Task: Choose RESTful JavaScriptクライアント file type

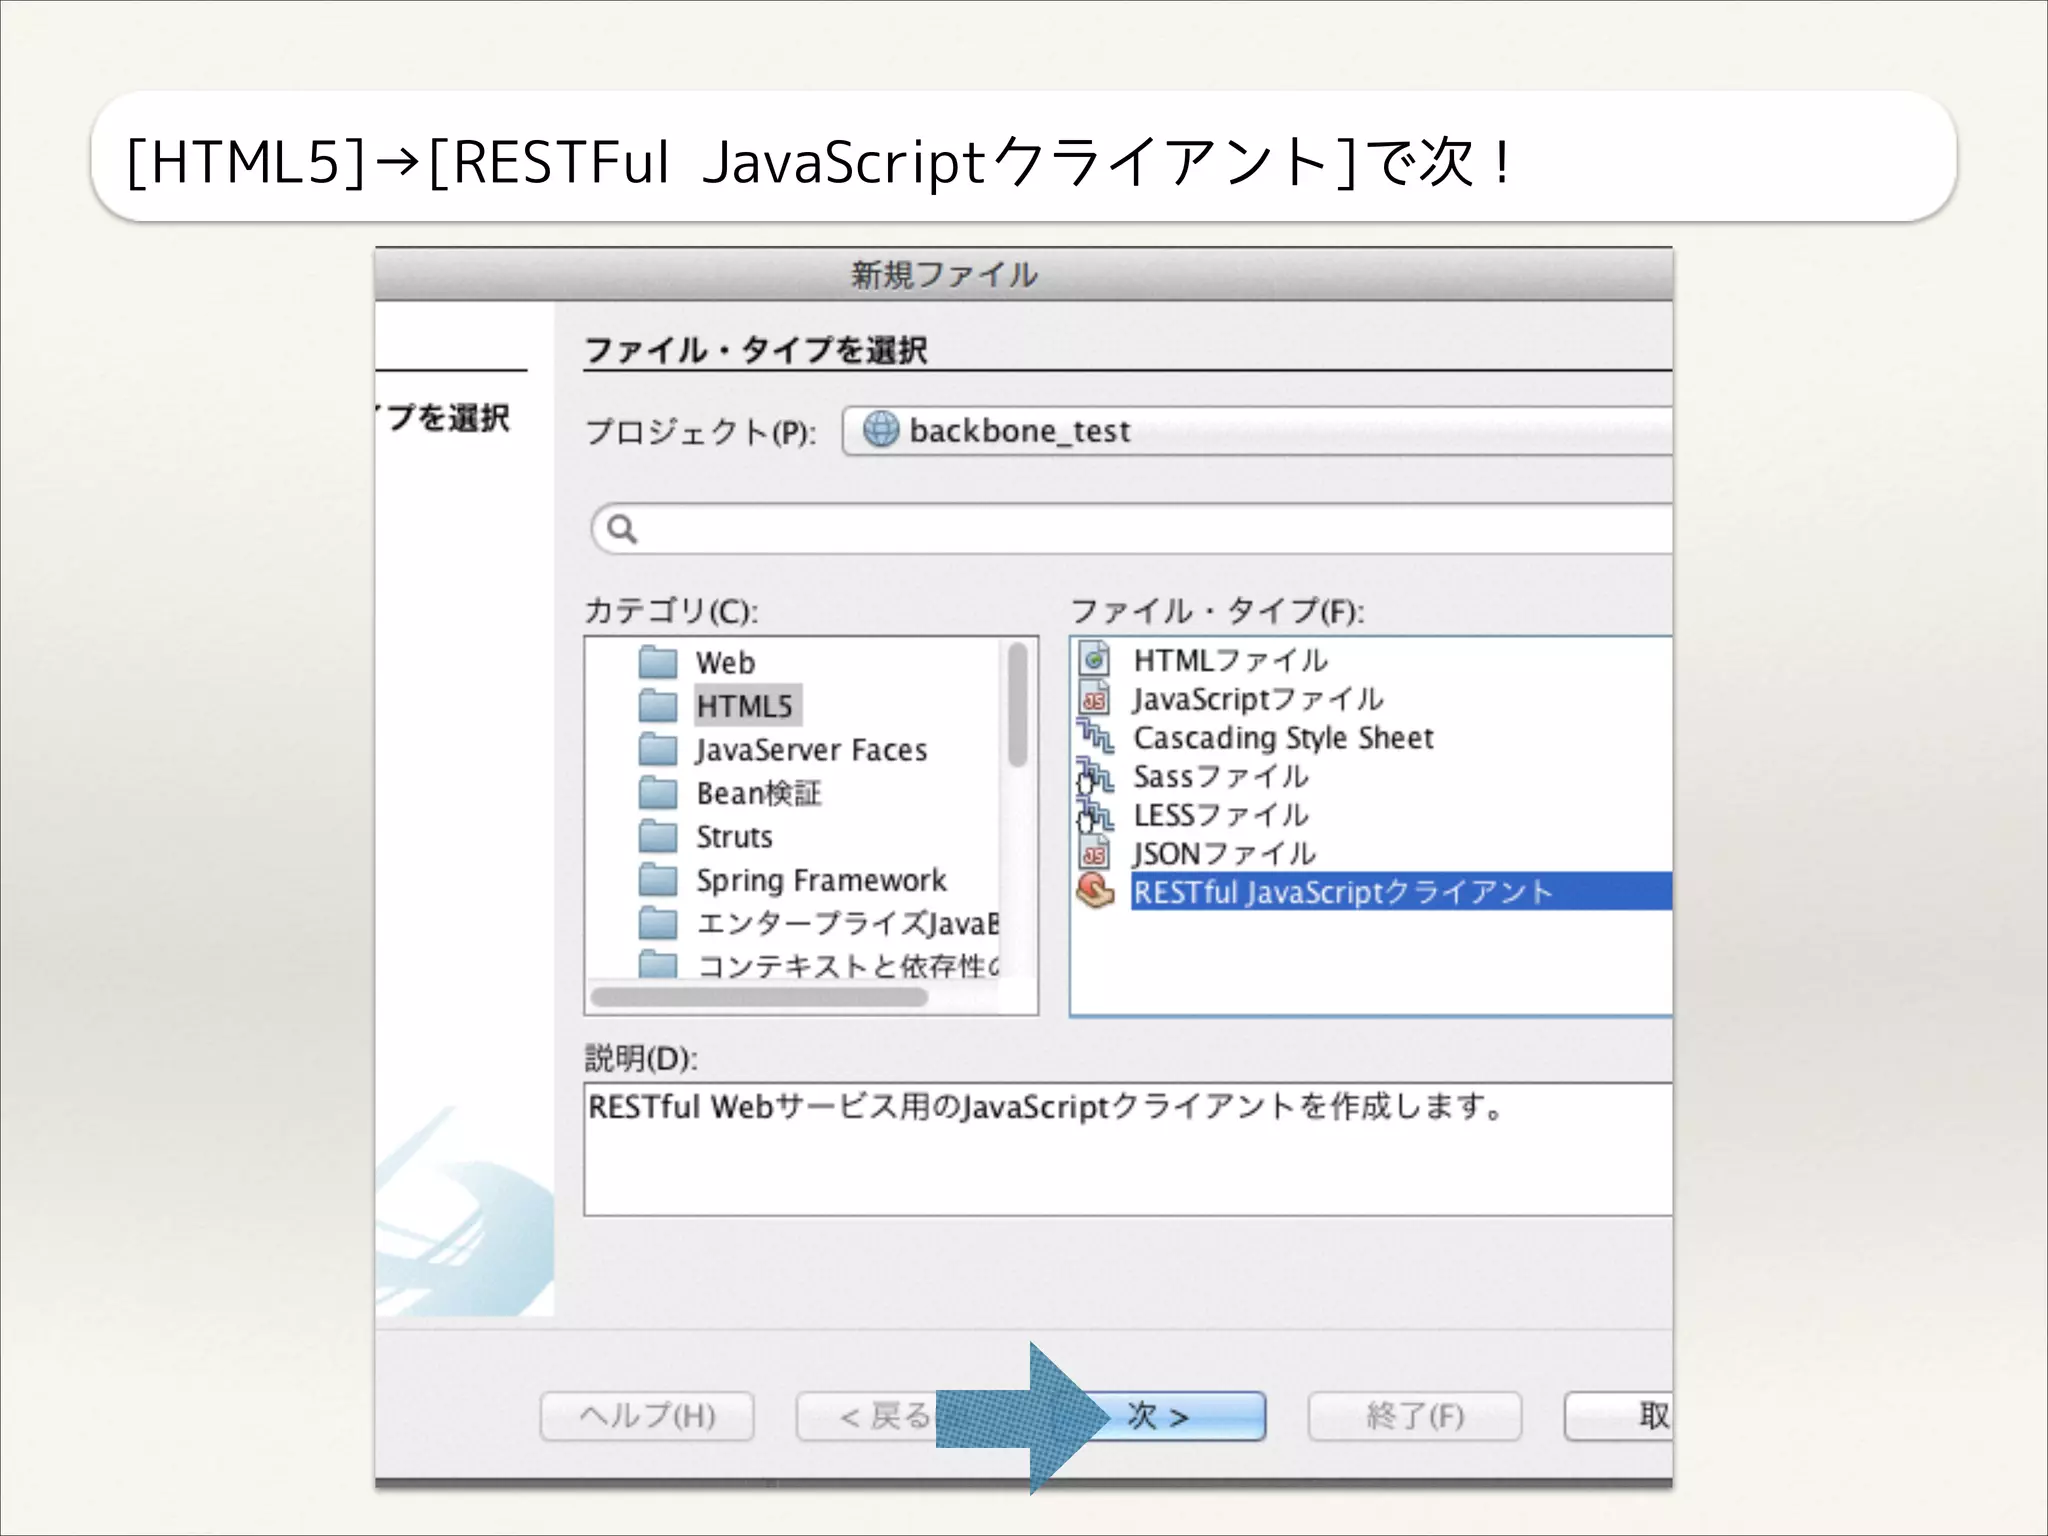Action: pos(1401,891)
